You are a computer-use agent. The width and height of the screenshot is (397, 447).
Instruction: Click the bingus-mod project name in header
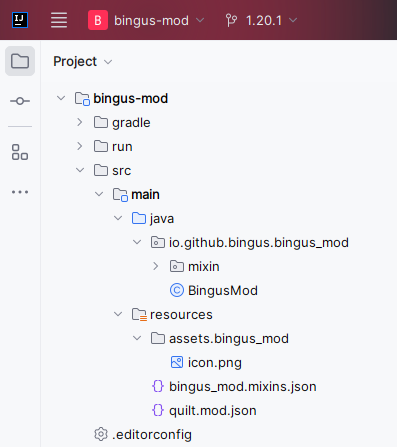coord(151,21)
